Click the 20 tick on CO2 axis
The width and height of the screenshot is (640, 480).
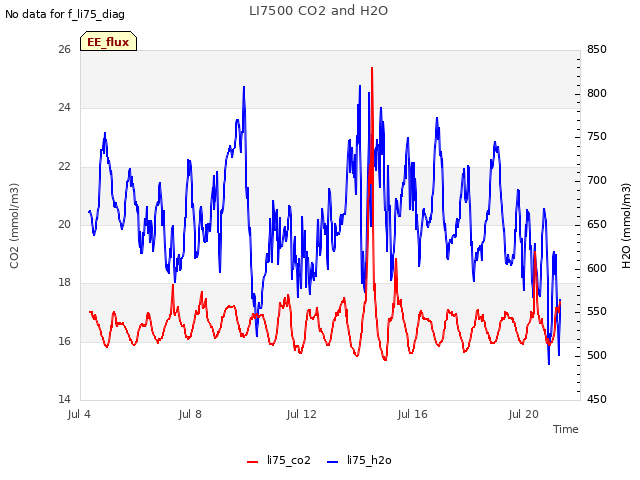point(64,224)
